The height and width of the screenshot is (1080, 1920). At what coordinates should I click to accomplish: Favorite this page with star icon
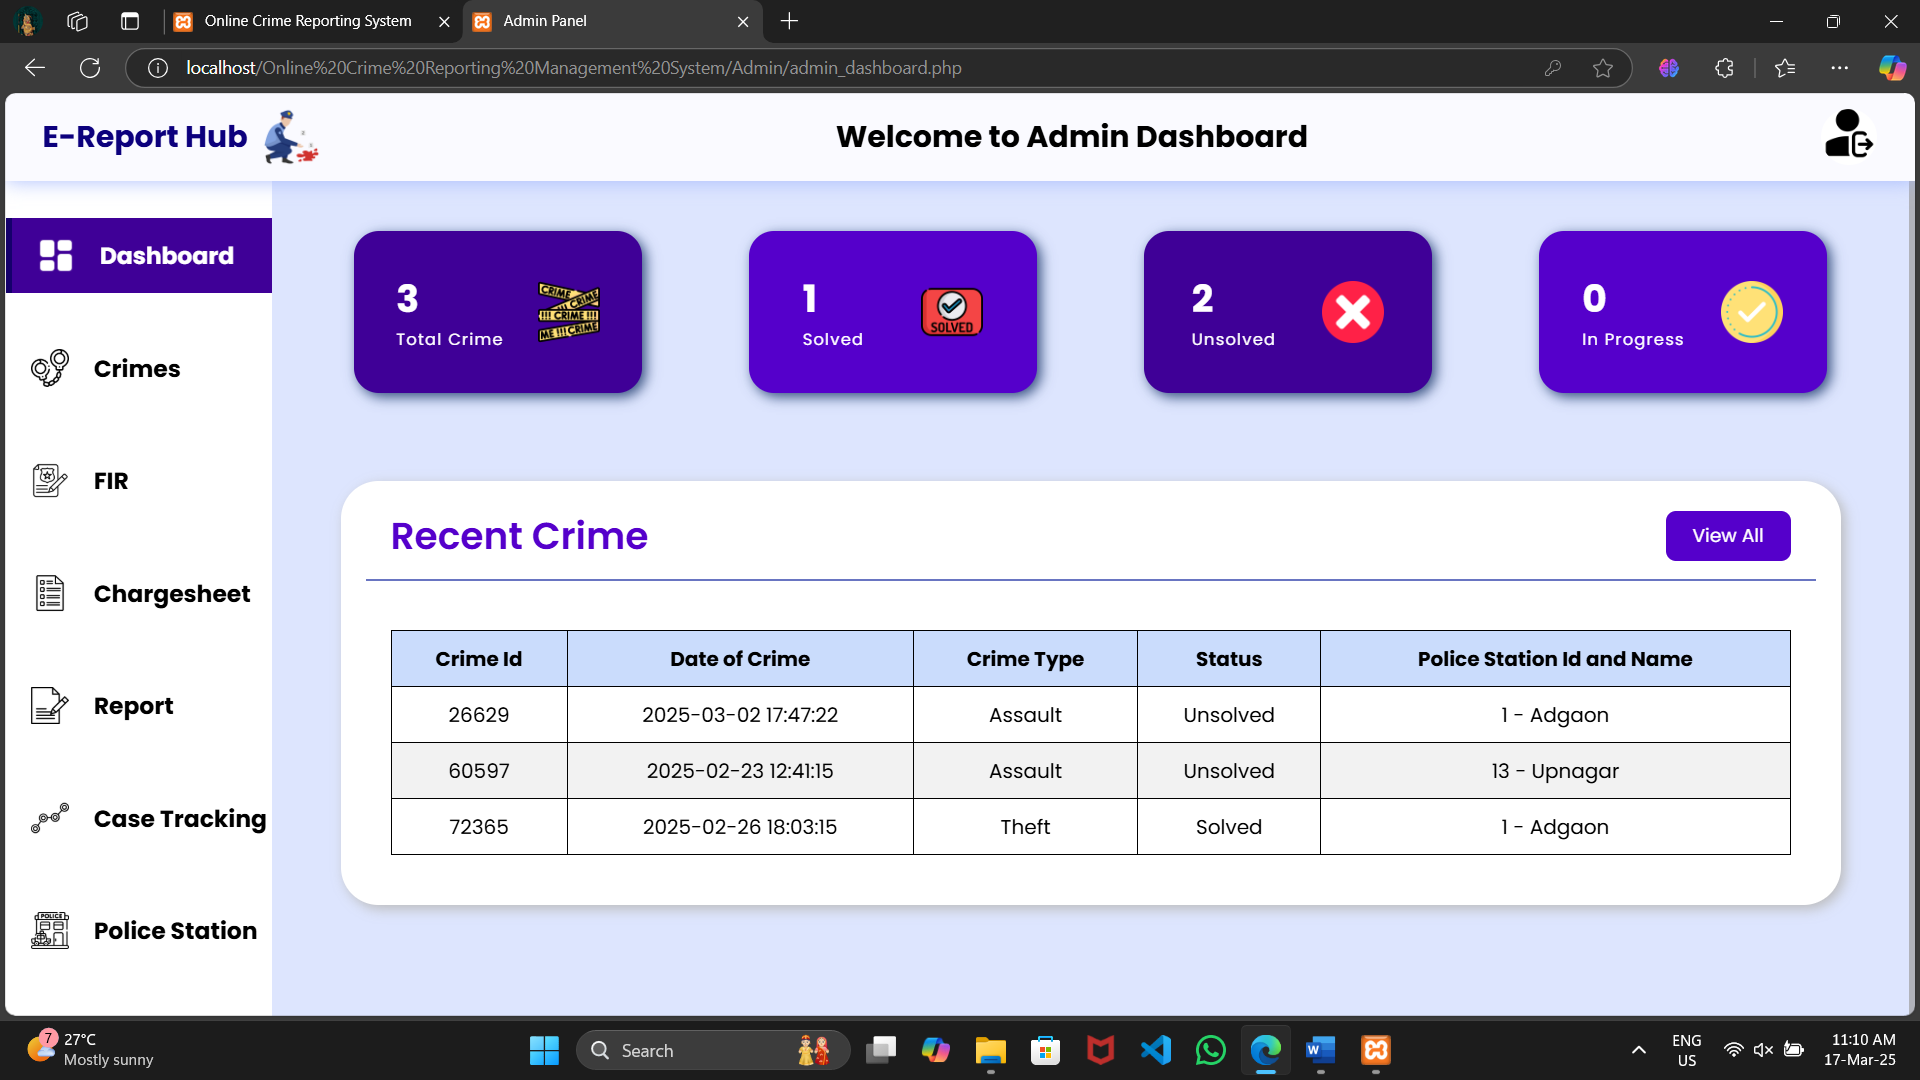pos(1603,68)
